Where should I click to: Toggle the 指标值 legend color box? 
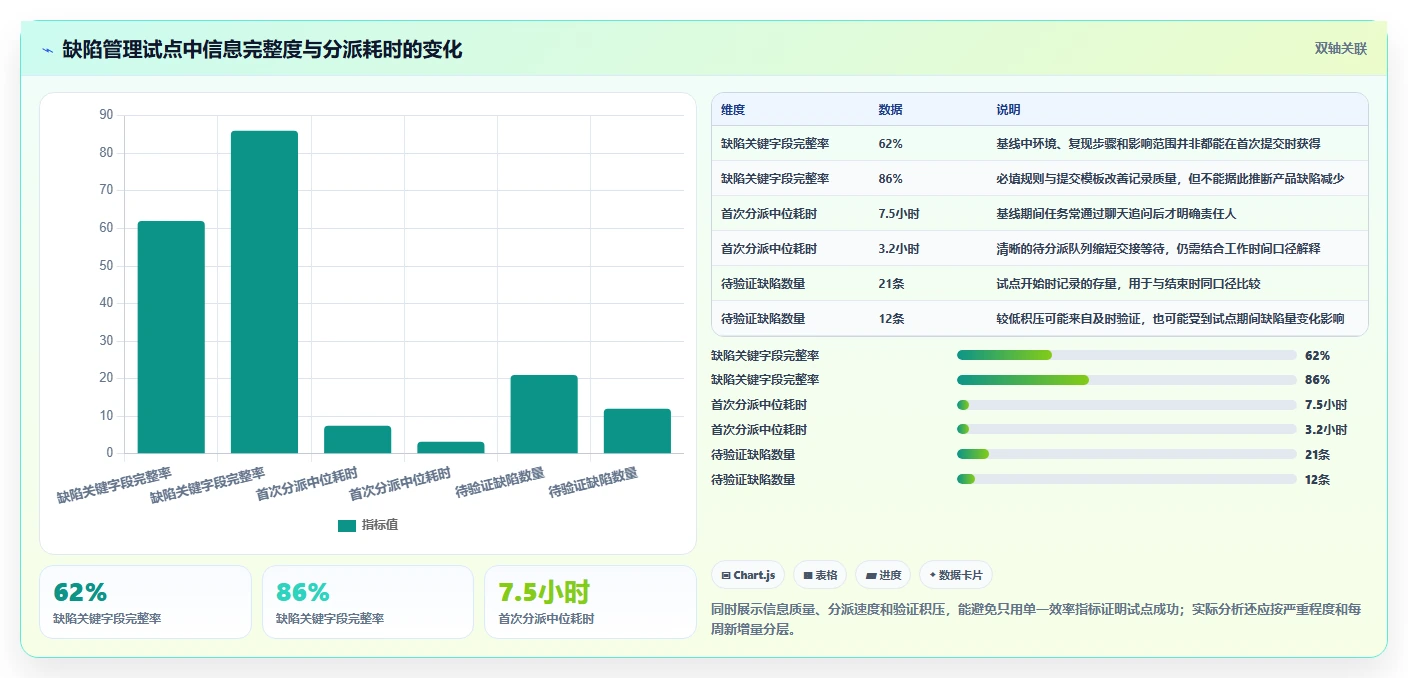pos(347,525)
